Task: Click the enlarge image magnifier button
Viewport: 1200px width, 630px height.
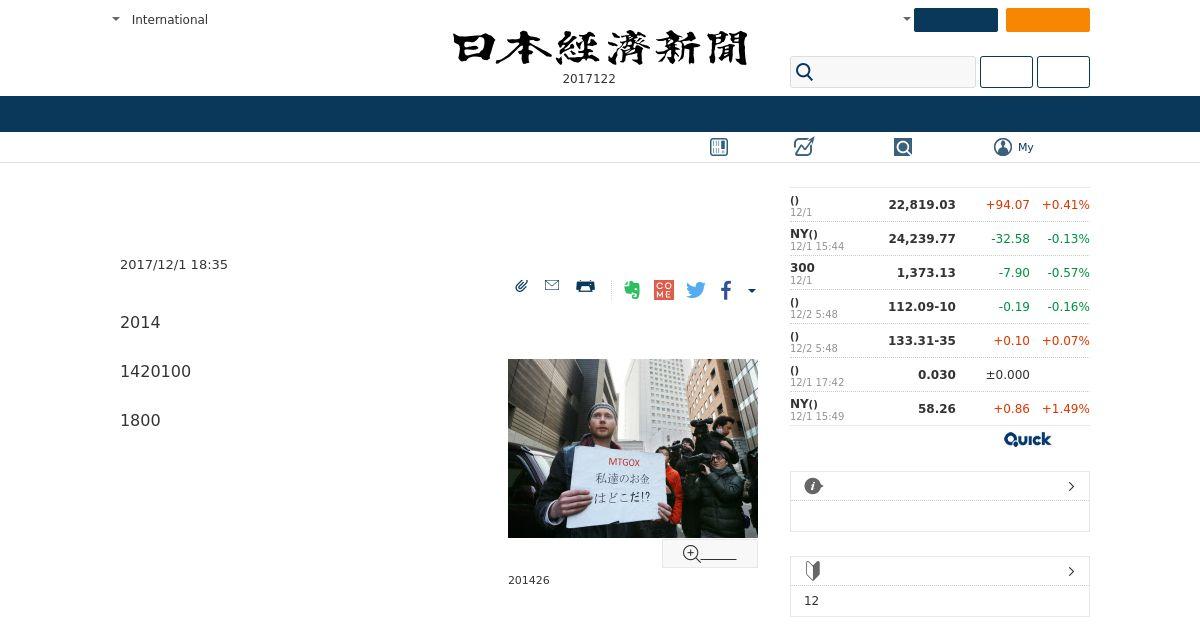Action: point(710,554)
